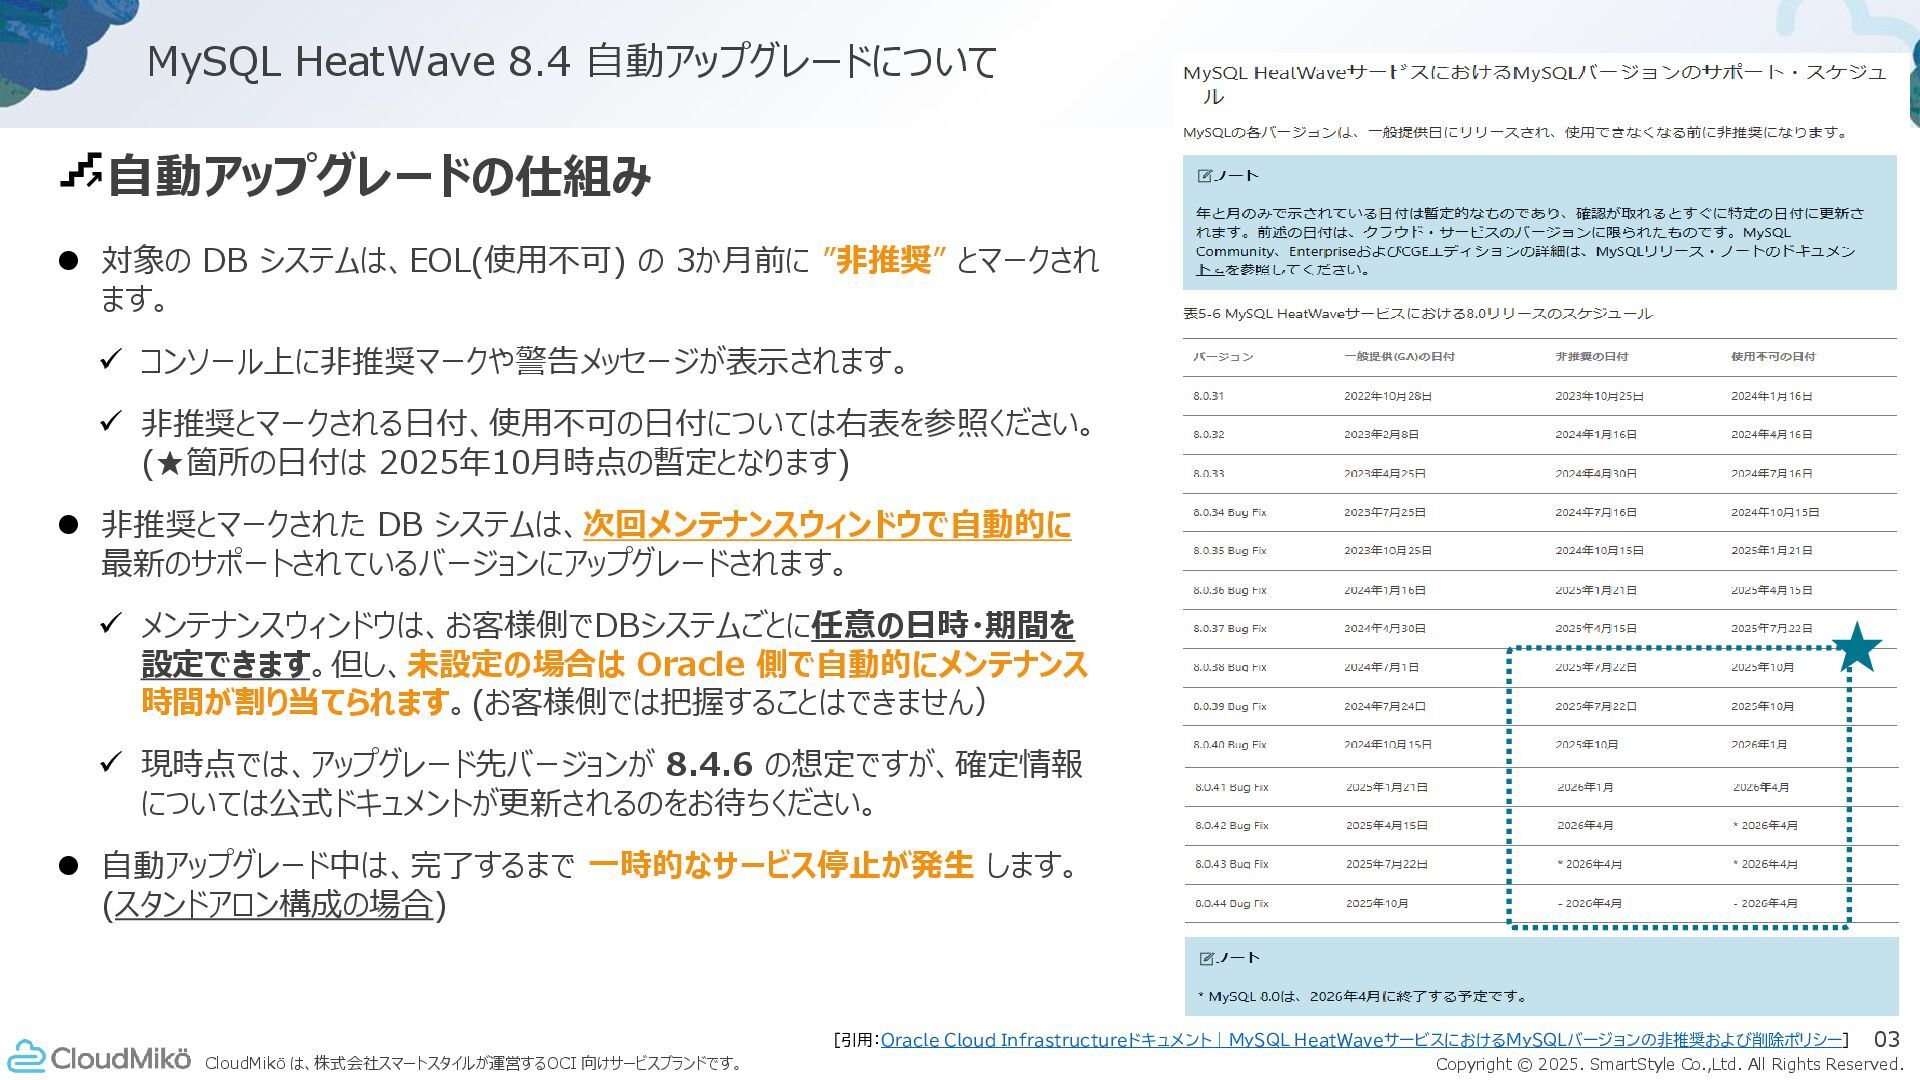Click the 非推奨の日付 column header
This screenshot has width=1920, height=1080.
(x=1591, y=357)
